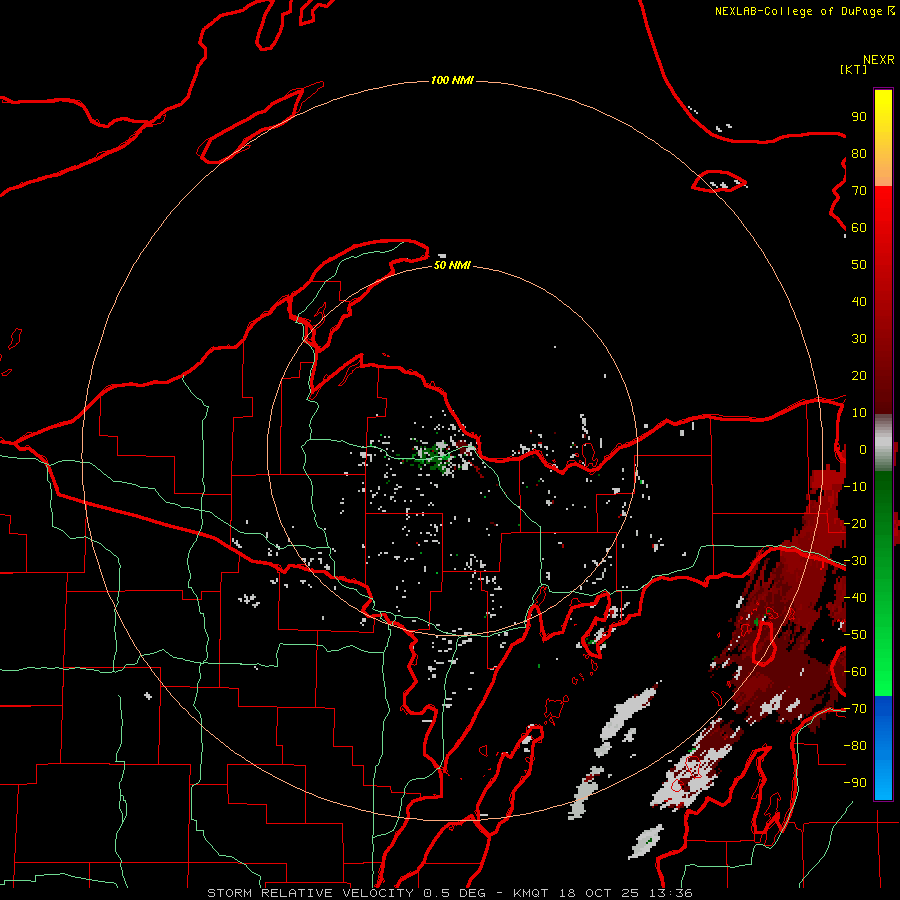This screenshot has width=900, height=900.
Task: Click the NEXR label above the color scale
Action: 878,60
